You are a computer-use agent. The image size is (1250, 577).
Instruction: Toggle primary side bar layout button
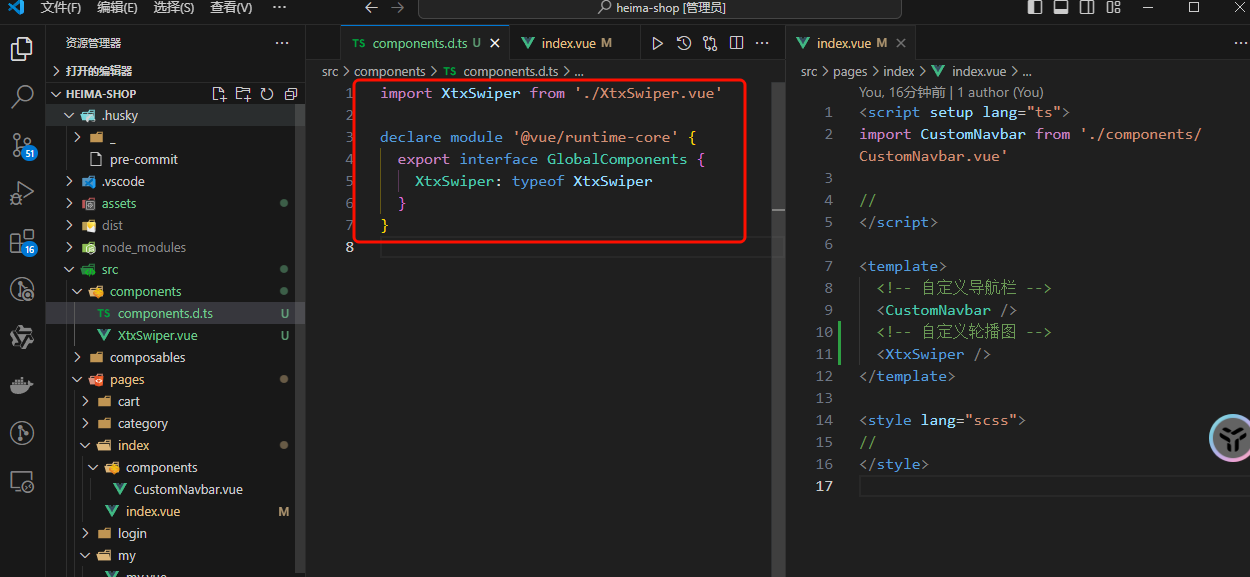click(1036, 8)
